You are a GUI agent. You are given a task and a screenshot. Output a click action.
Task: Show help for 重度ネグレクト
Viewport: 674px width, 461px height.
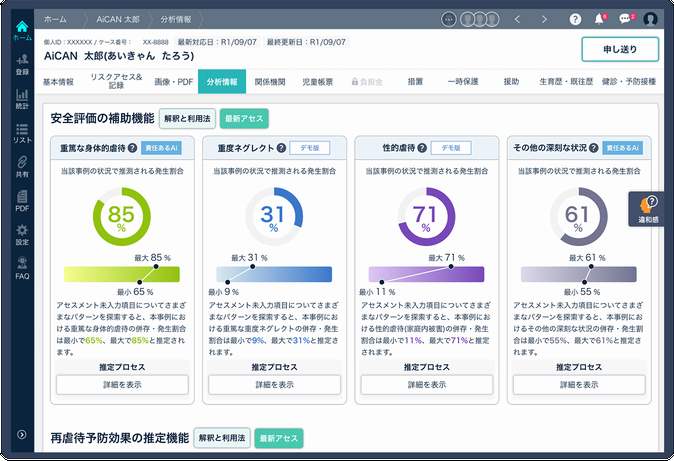pos(281,148)
